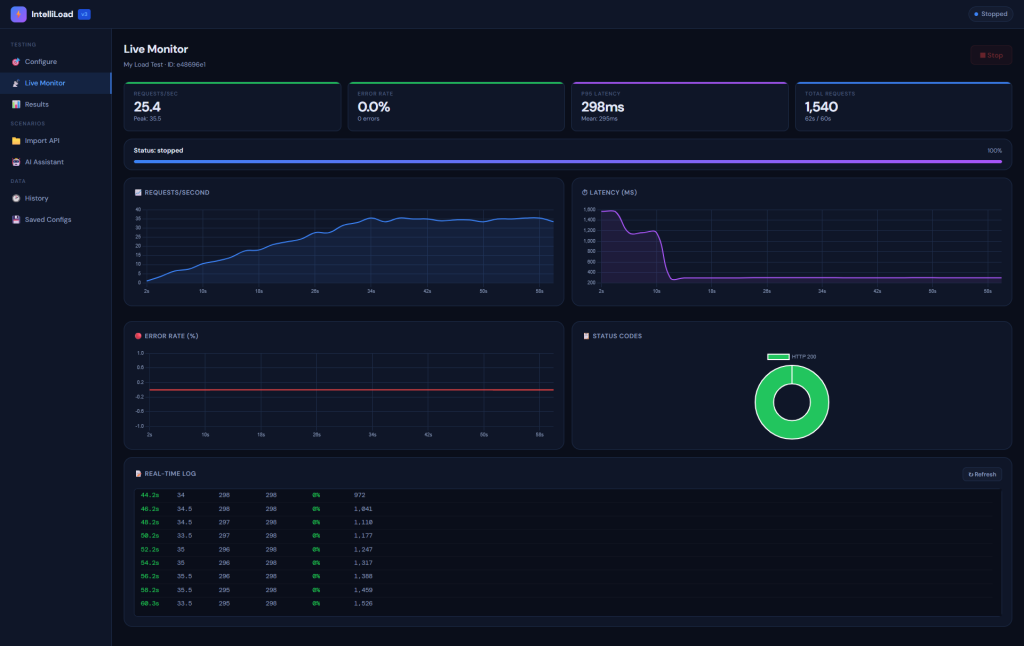Refresh the real-time log
This screenshot has height=646, width=1024.
pos(981,474)
